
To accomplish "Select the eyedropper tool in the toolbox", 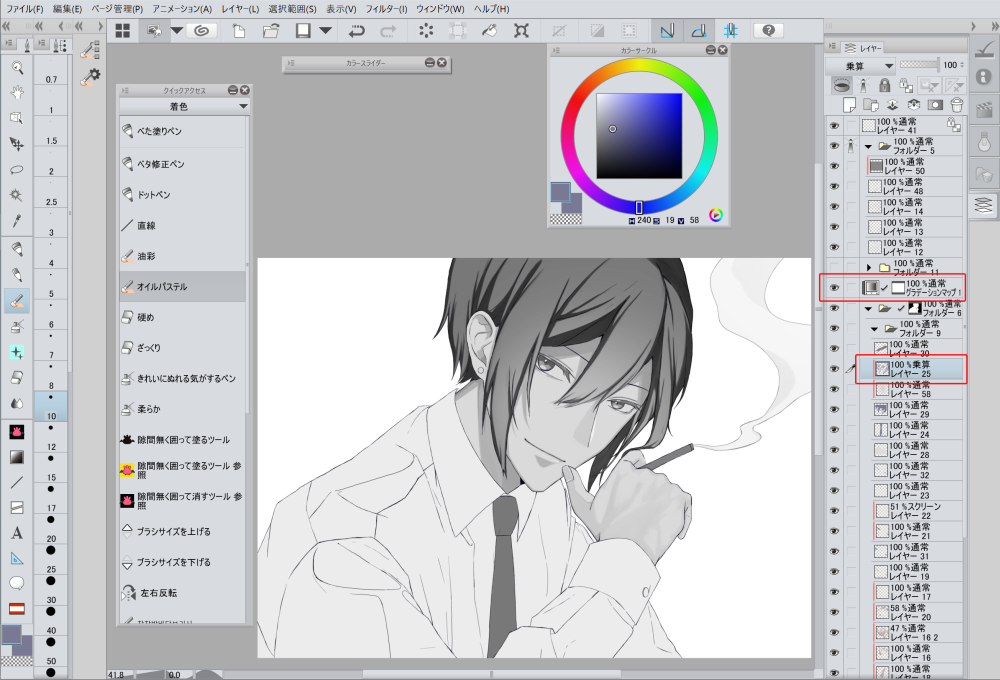I will (16, 221).
